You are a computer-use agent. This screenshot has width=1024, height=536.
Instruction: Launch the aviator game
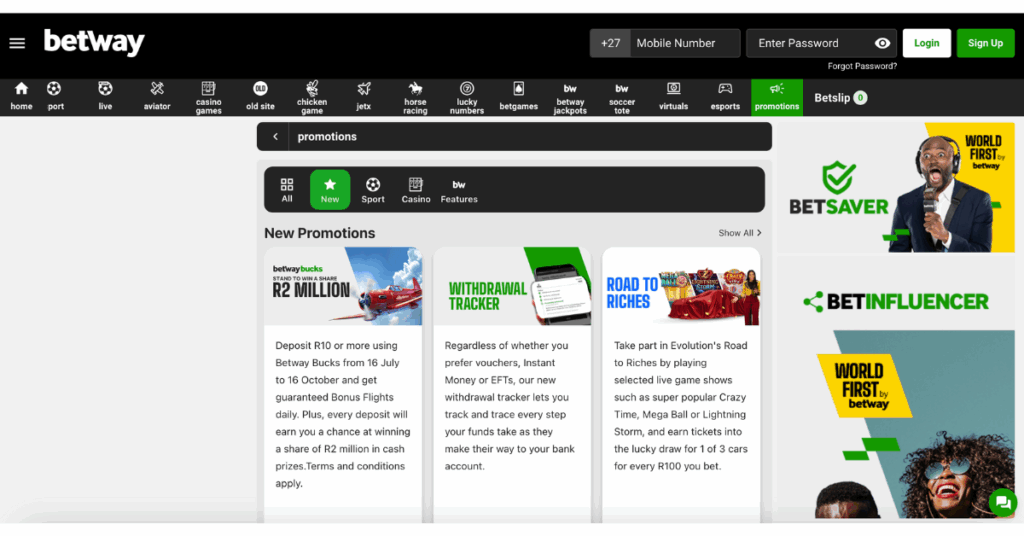pyautogui.click(x=157, y=97)
